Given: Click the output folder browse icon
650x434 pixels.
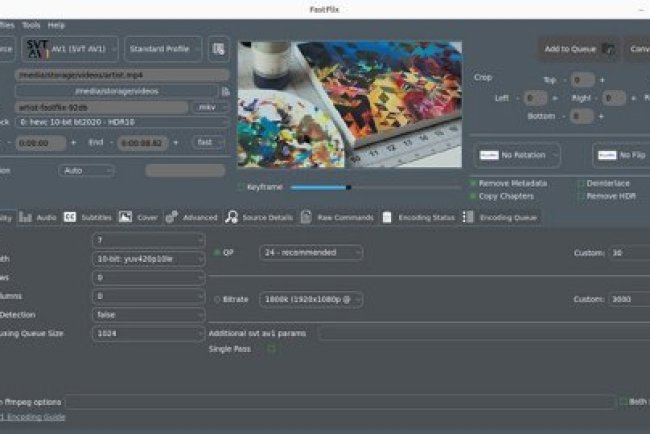Looking at the screenshot, I should click(x=226, y=91).
